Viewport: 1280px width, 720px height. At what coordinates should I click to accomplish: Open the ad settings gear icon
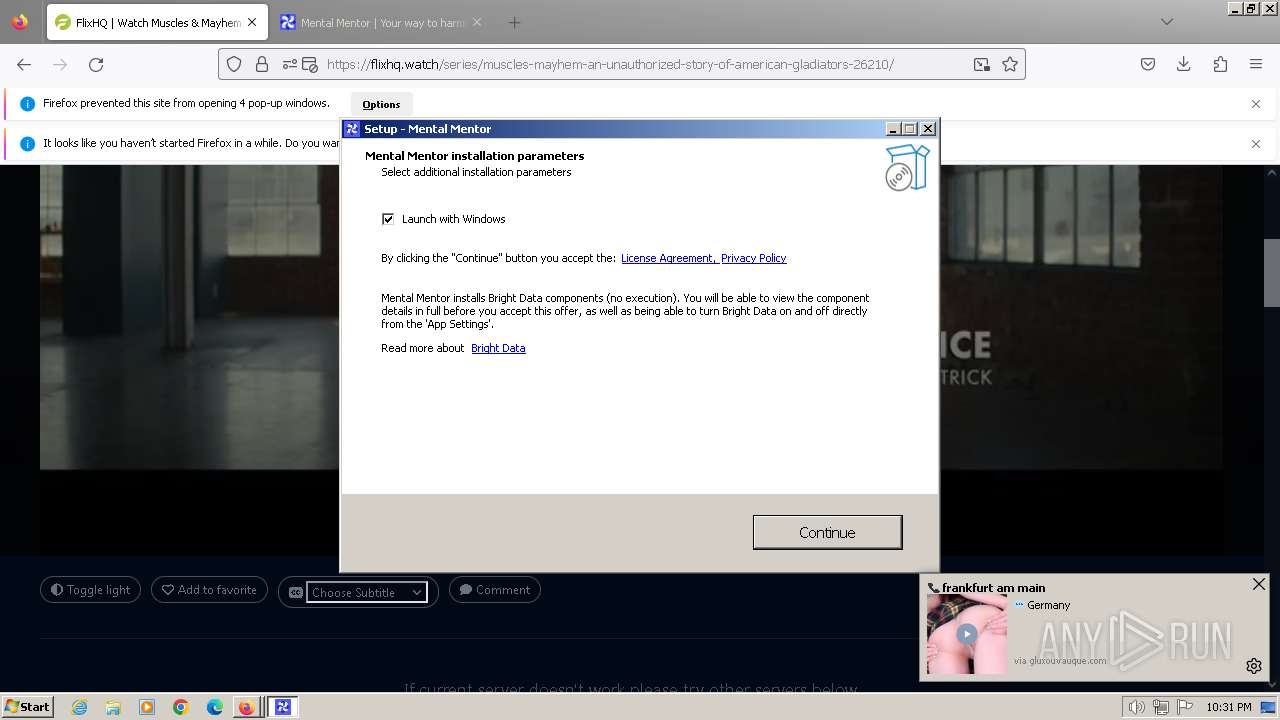click(1254, 666)
